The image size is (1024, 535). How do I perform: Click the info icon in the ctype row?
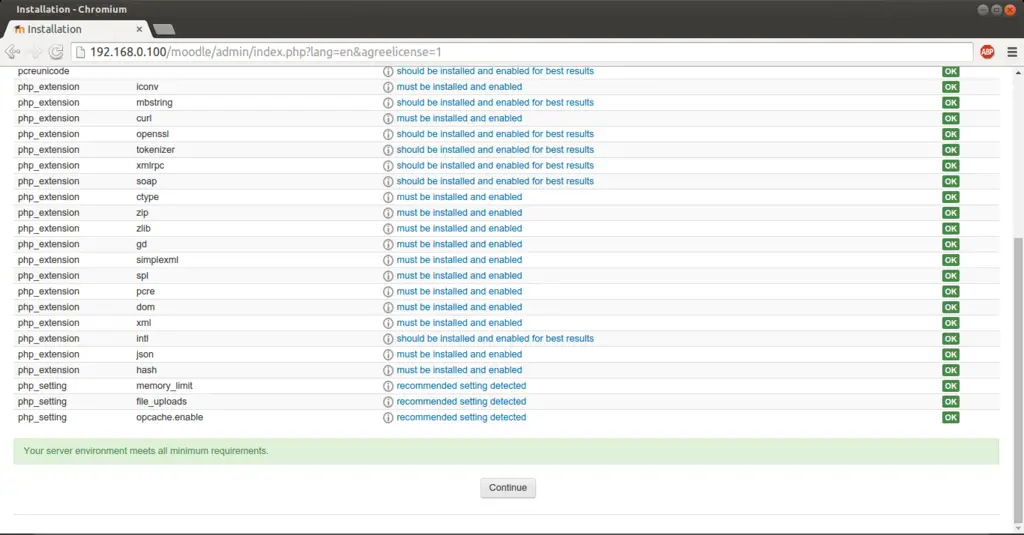388,197
